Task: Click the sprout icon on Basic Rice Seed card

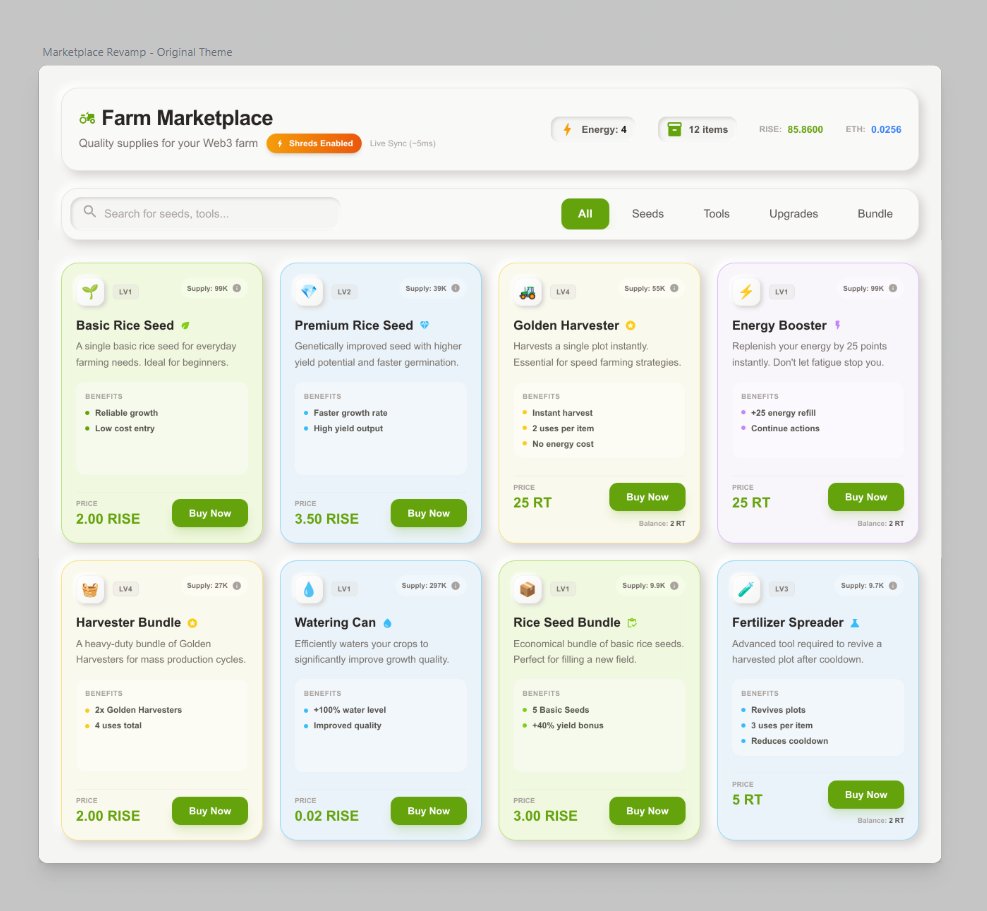Action: (x=90, y=291)
